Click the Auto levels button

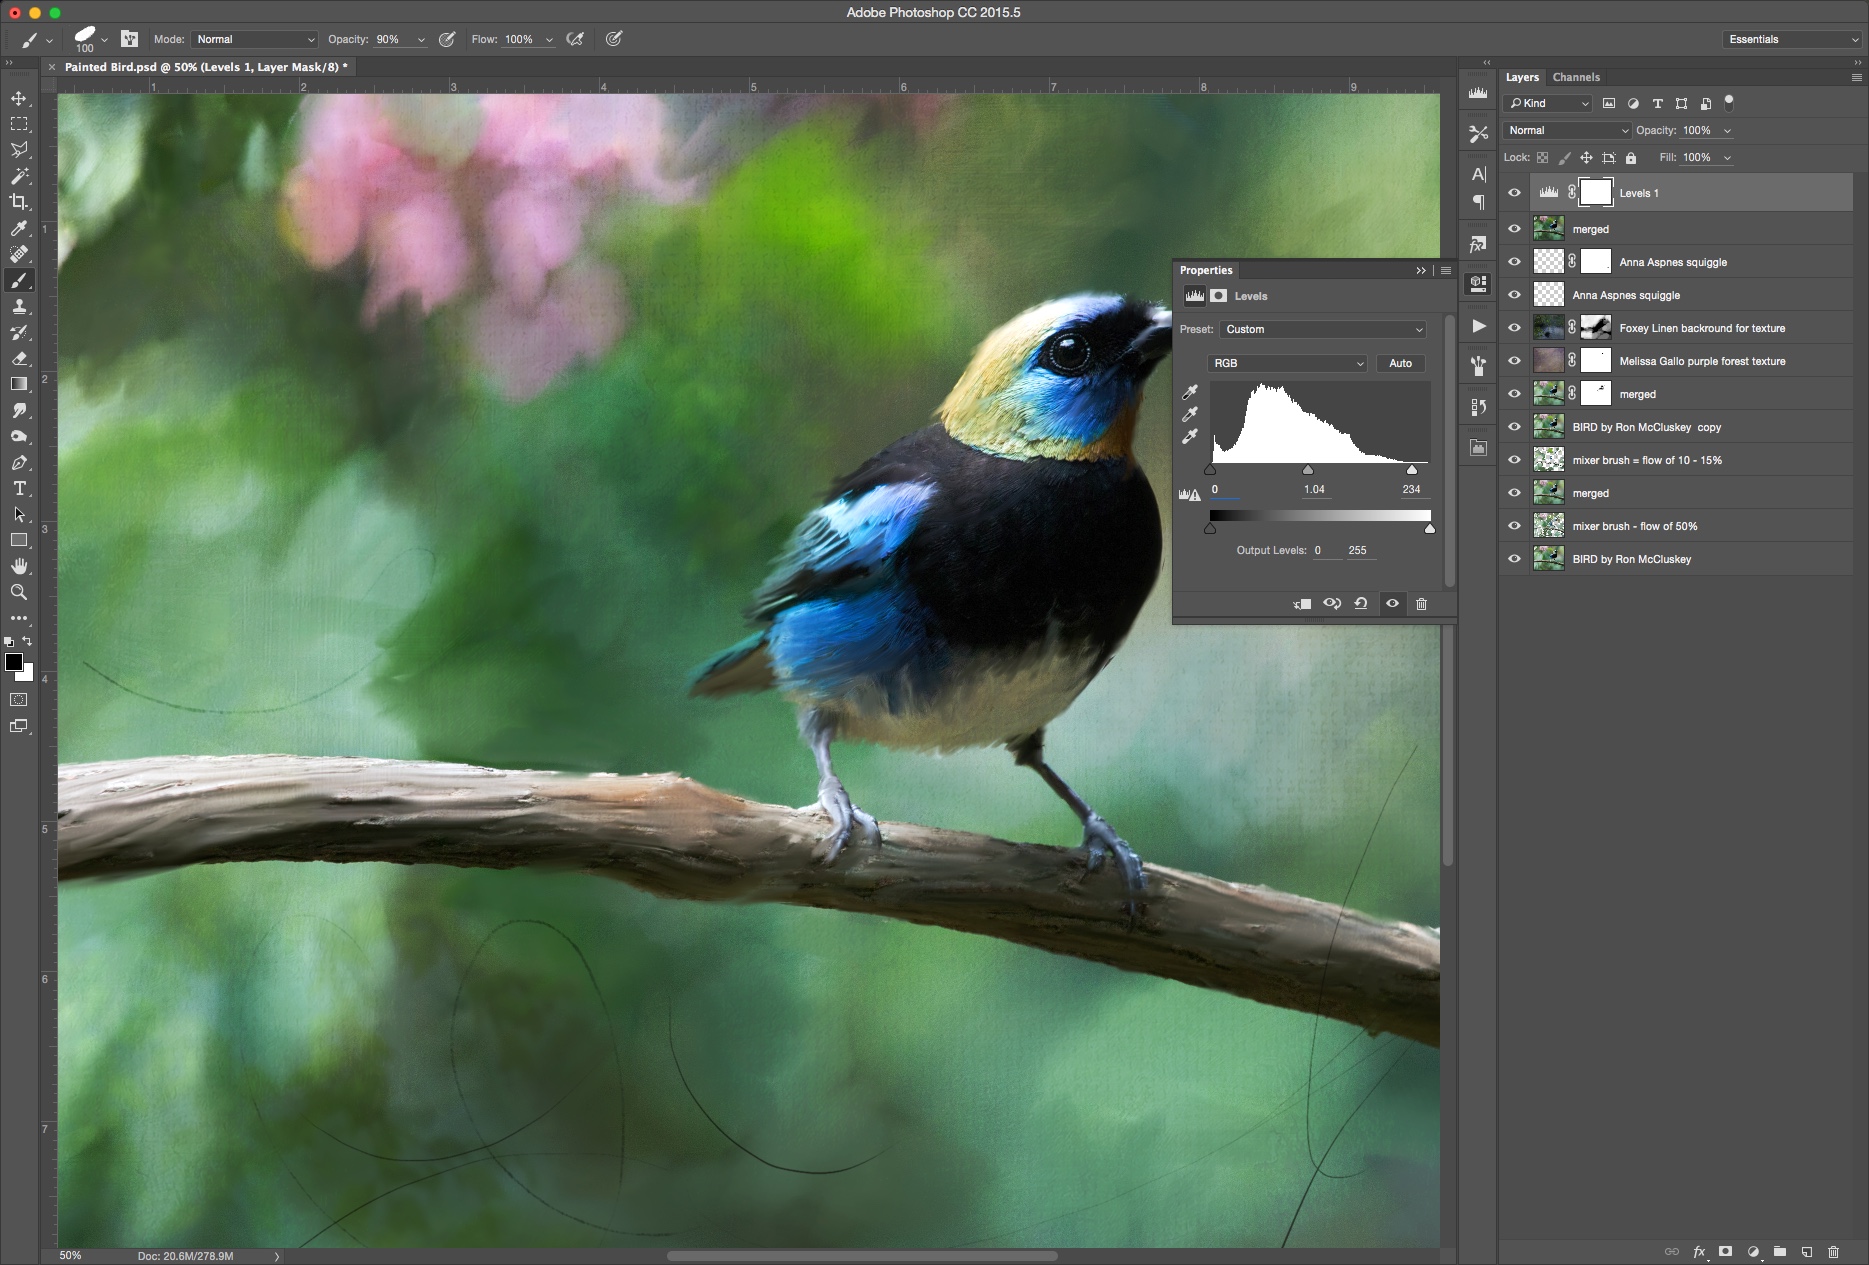click(x=1400, y=363)
